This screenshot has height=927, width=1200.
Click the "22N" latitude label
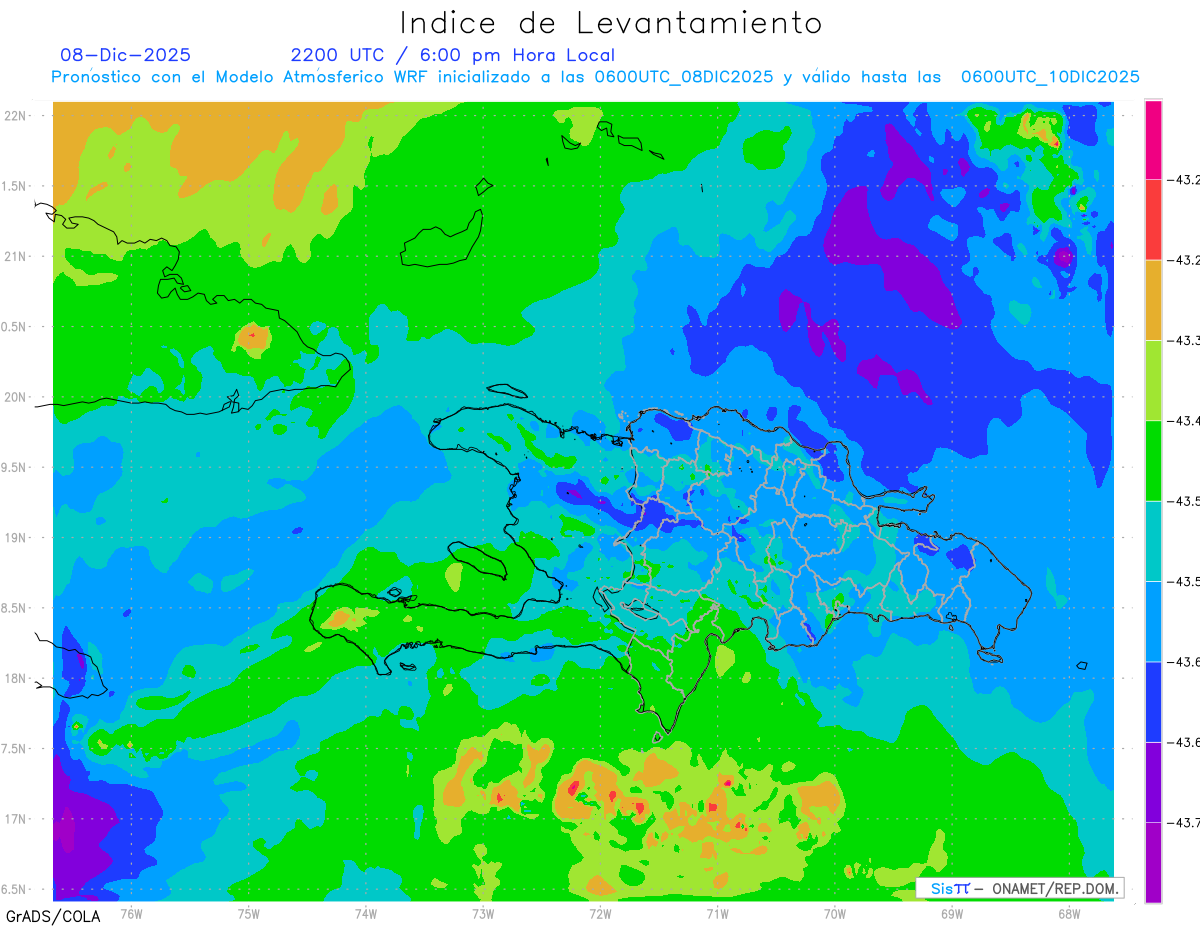(x=15, y=115)
